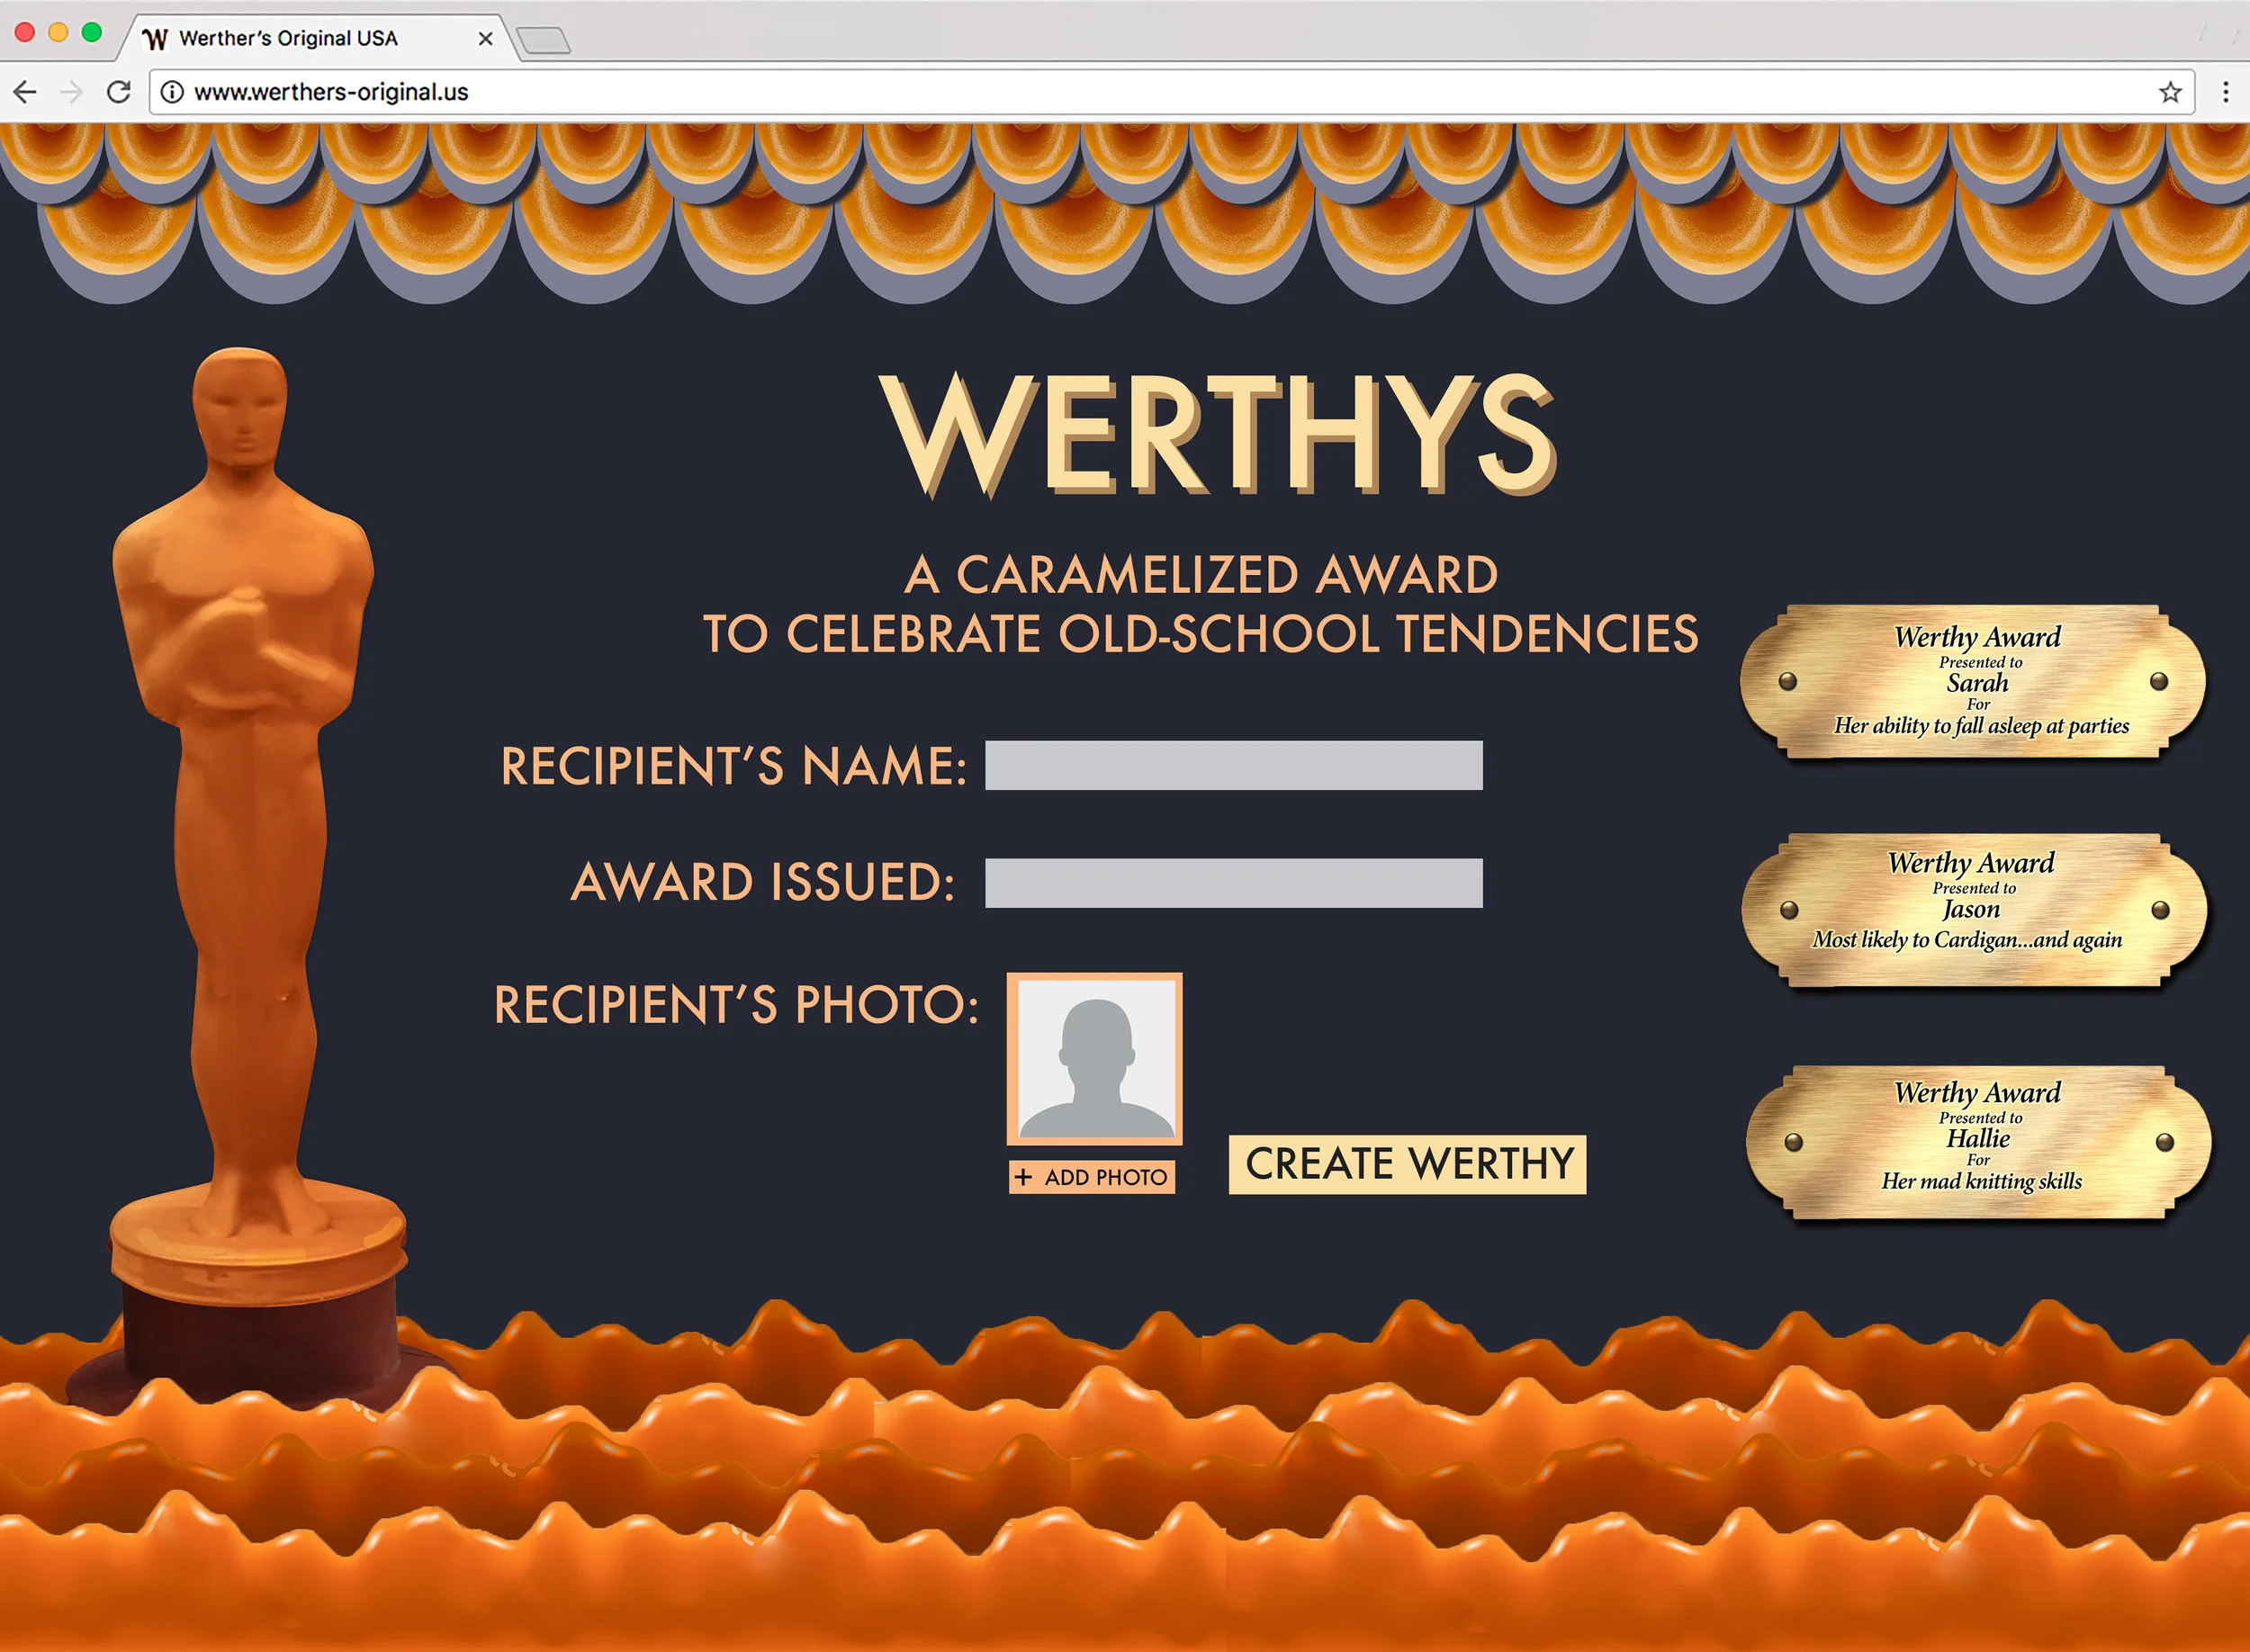Image resolution: width=2250 pixels, height=1652 pixels.
Task: Click the red close window button
Action: 25,32
